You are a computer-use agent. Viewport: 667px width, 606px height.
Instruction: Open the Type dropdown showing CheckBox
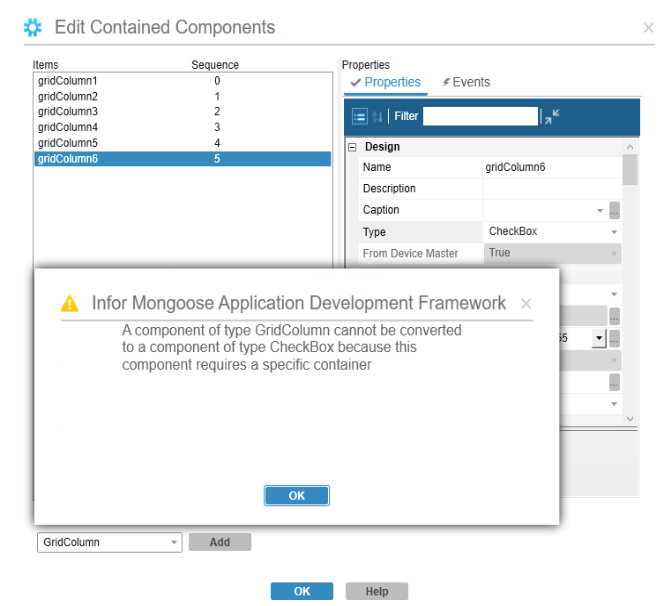[x=614, y=232]
